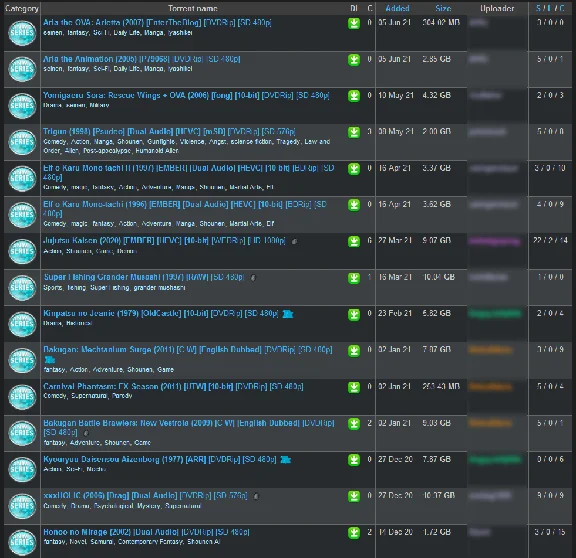Viewport: 576px width, 558px height.
Task: Download Kinpatsu no Jeanie (1979) torrent
Action: (x=354, y=314)
